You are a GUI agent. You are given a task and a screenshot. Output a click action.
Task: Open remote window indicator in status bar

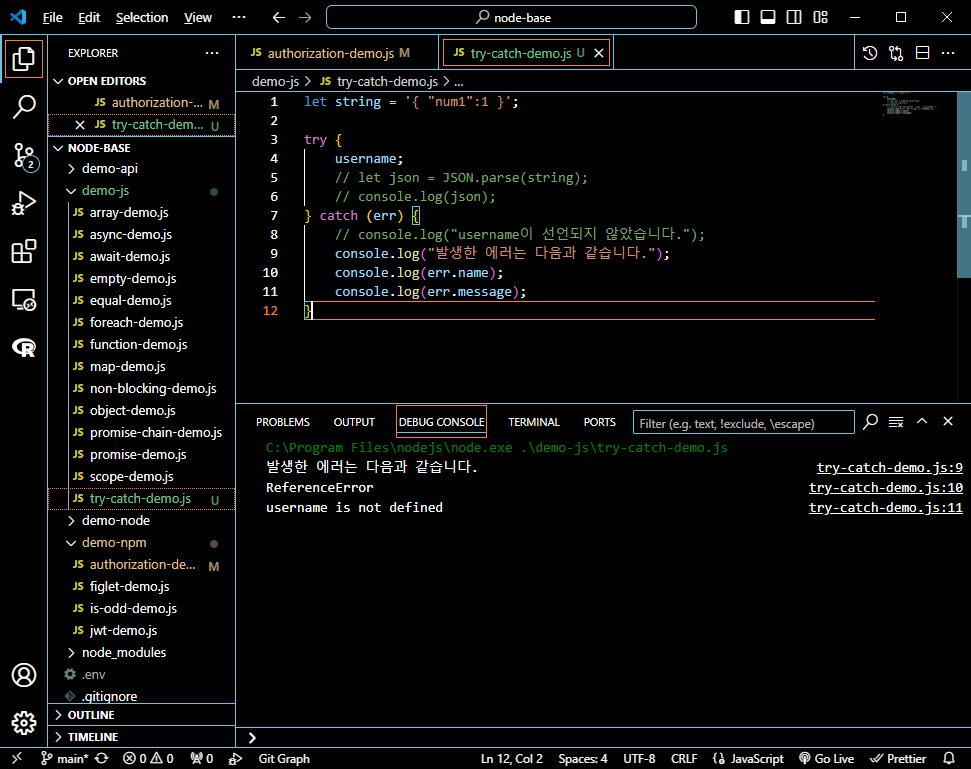(x=17, y=758)
